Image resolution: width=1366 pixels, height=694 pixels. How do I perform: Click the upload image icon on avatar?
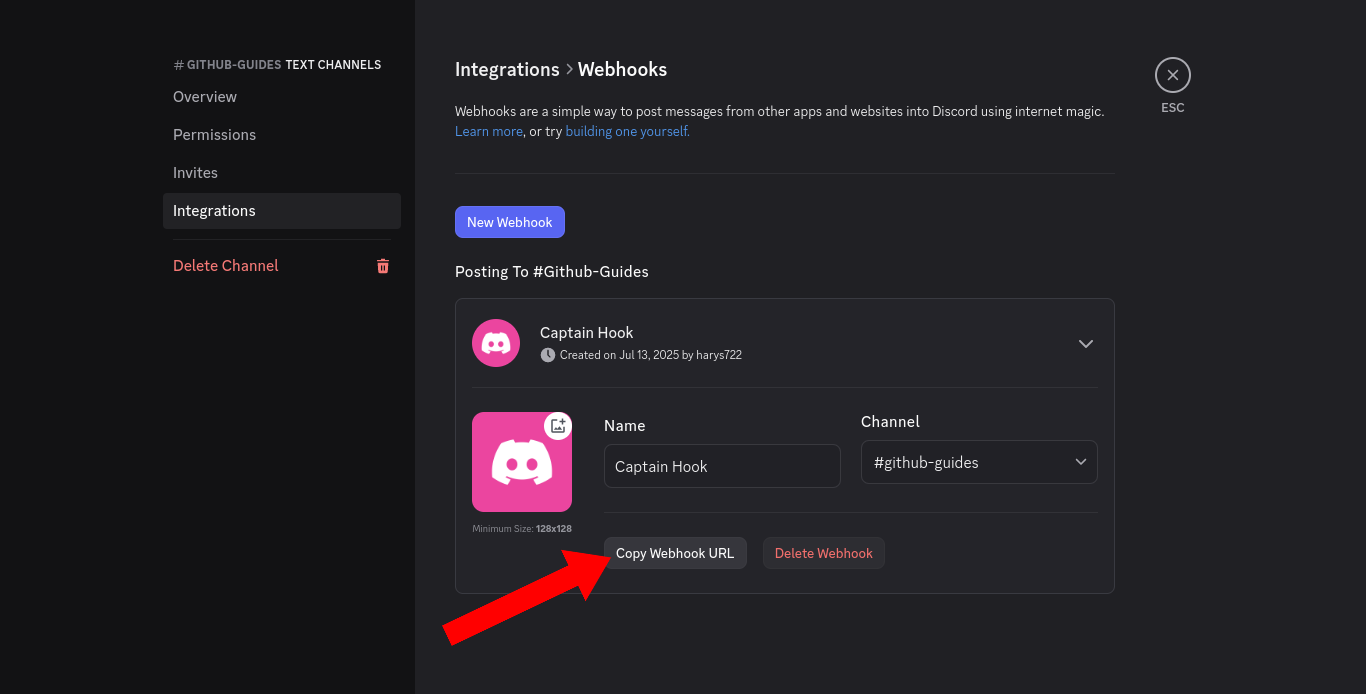(558, 425)
